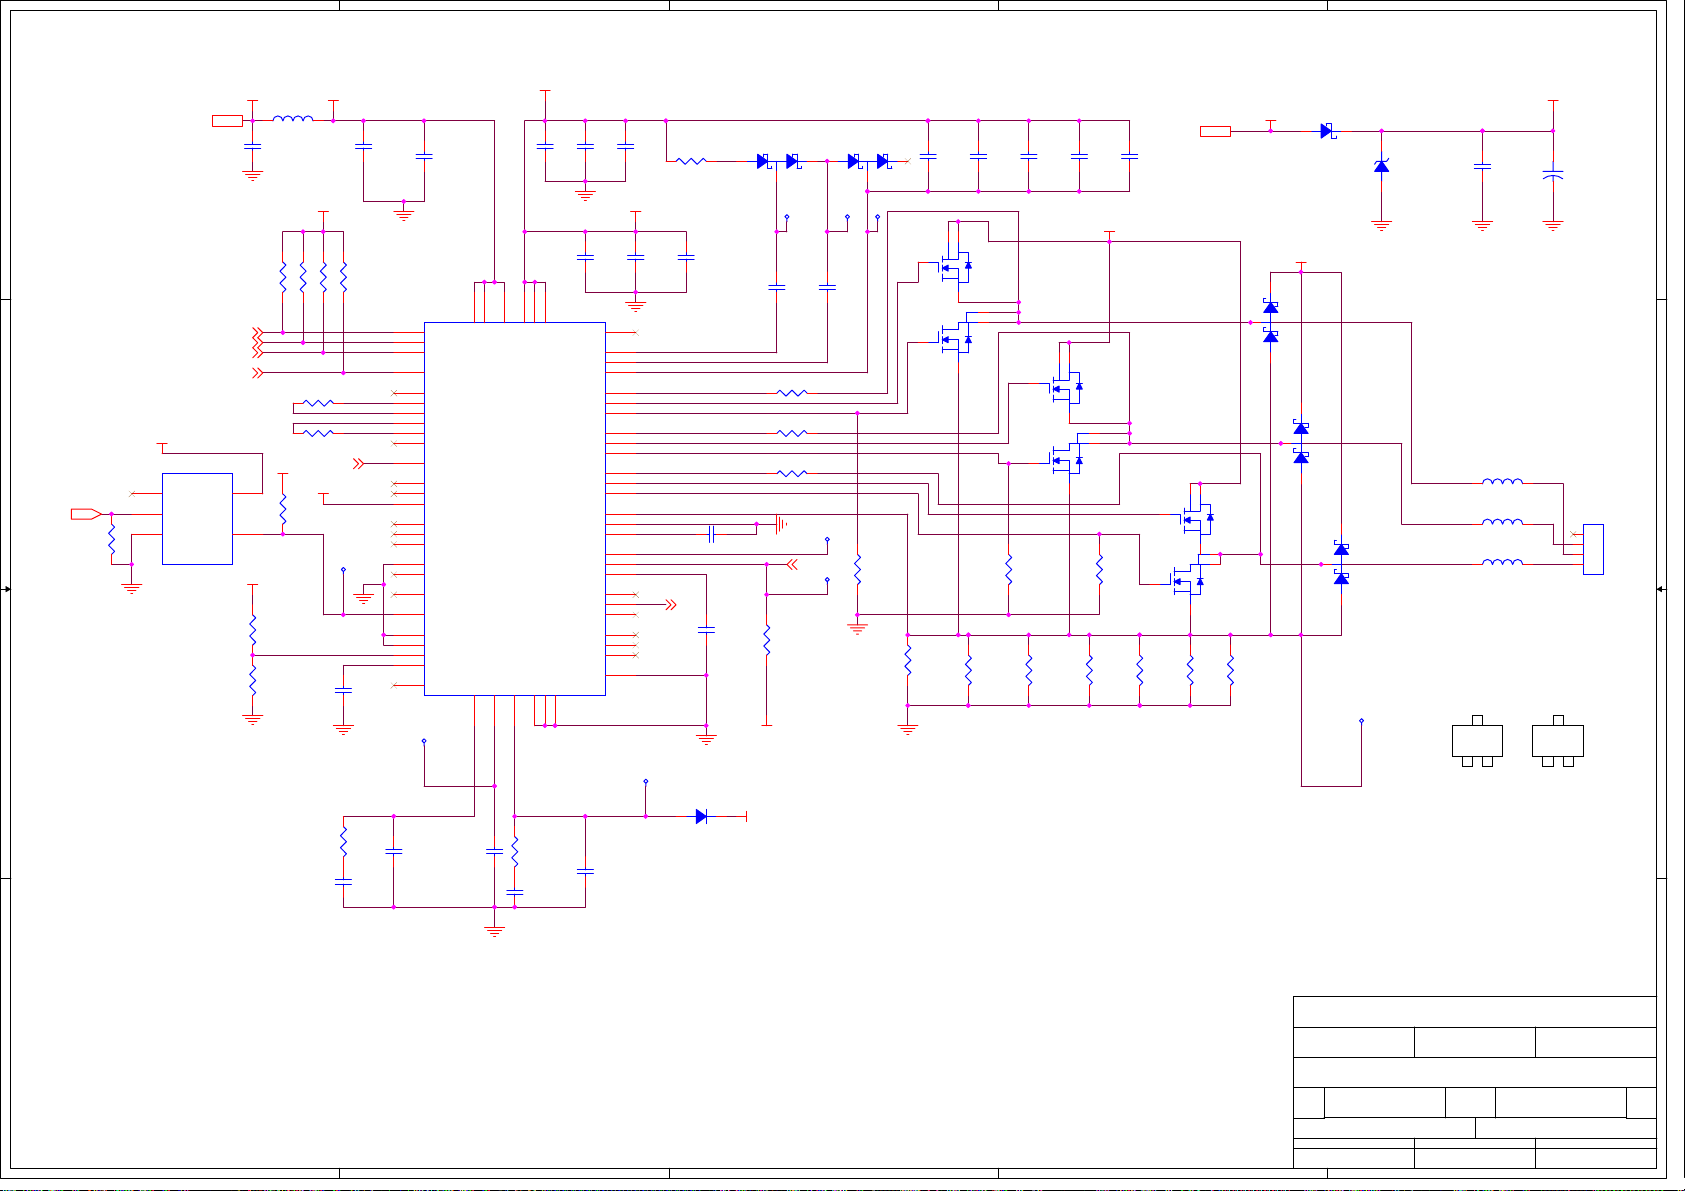Select the three-pin connector after the output inductors
1685x1191 pixels.
(1593, 549)
